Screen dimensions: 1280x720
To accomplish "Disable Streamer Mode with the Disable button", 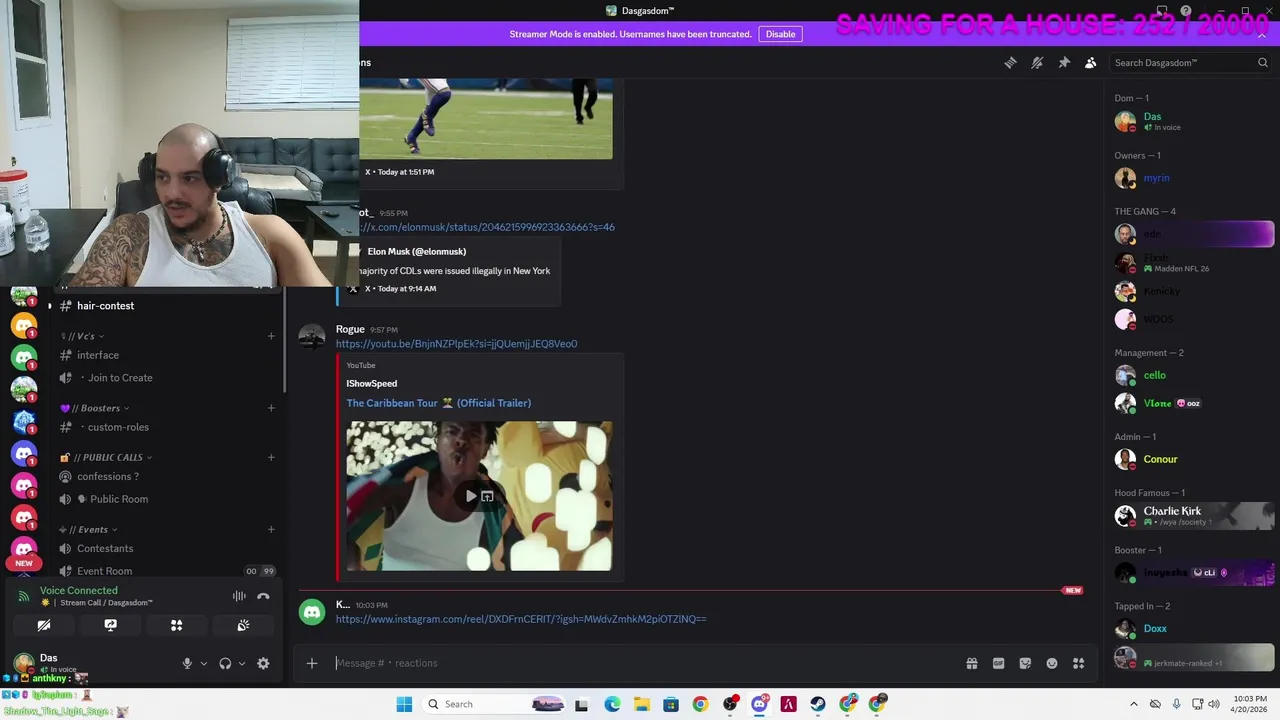I will pyautogui.click(x=780, y=34).
